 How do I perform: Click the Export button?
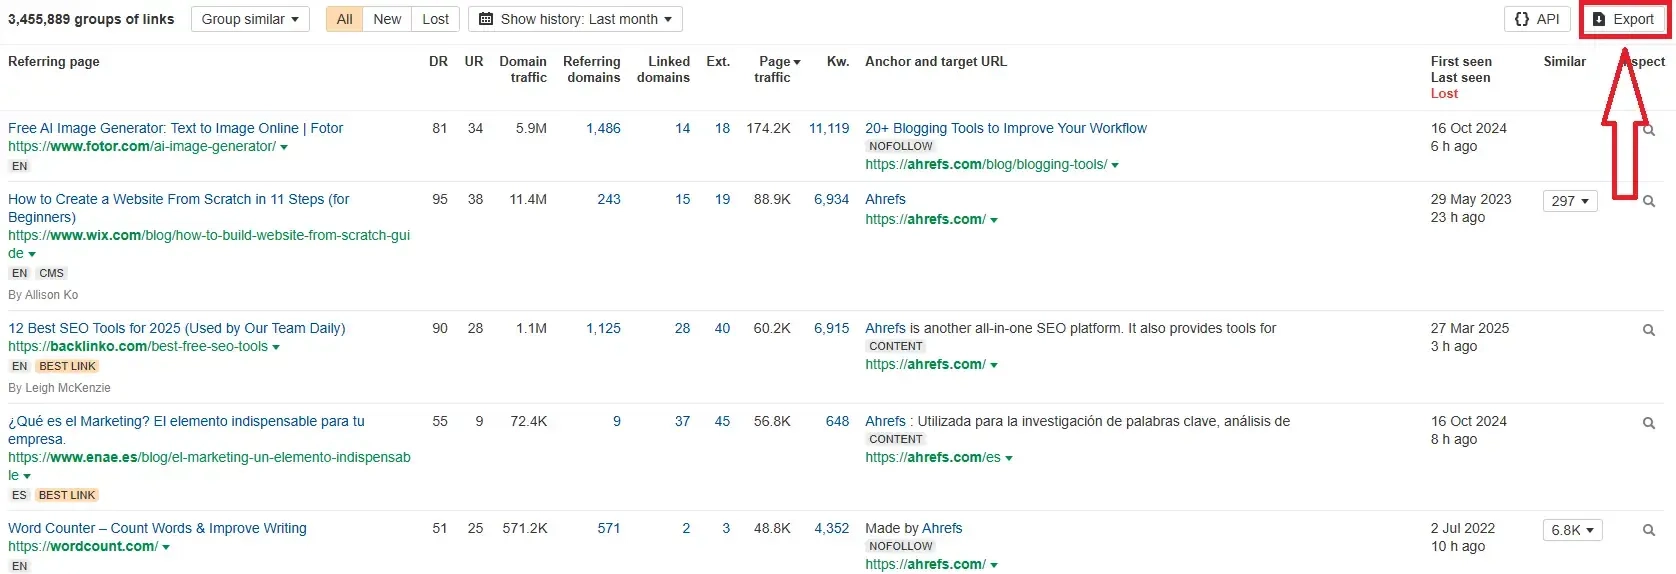pos(1623,19)
